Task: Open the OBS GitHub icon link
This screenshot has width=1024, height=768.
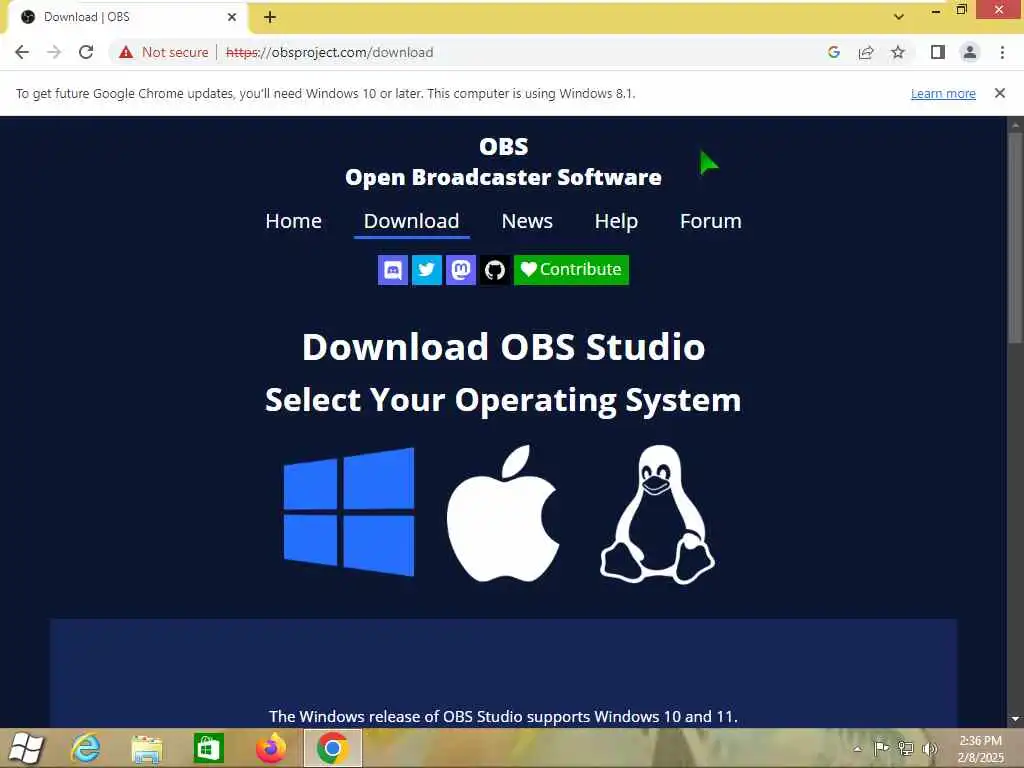Action: [495, 270]
